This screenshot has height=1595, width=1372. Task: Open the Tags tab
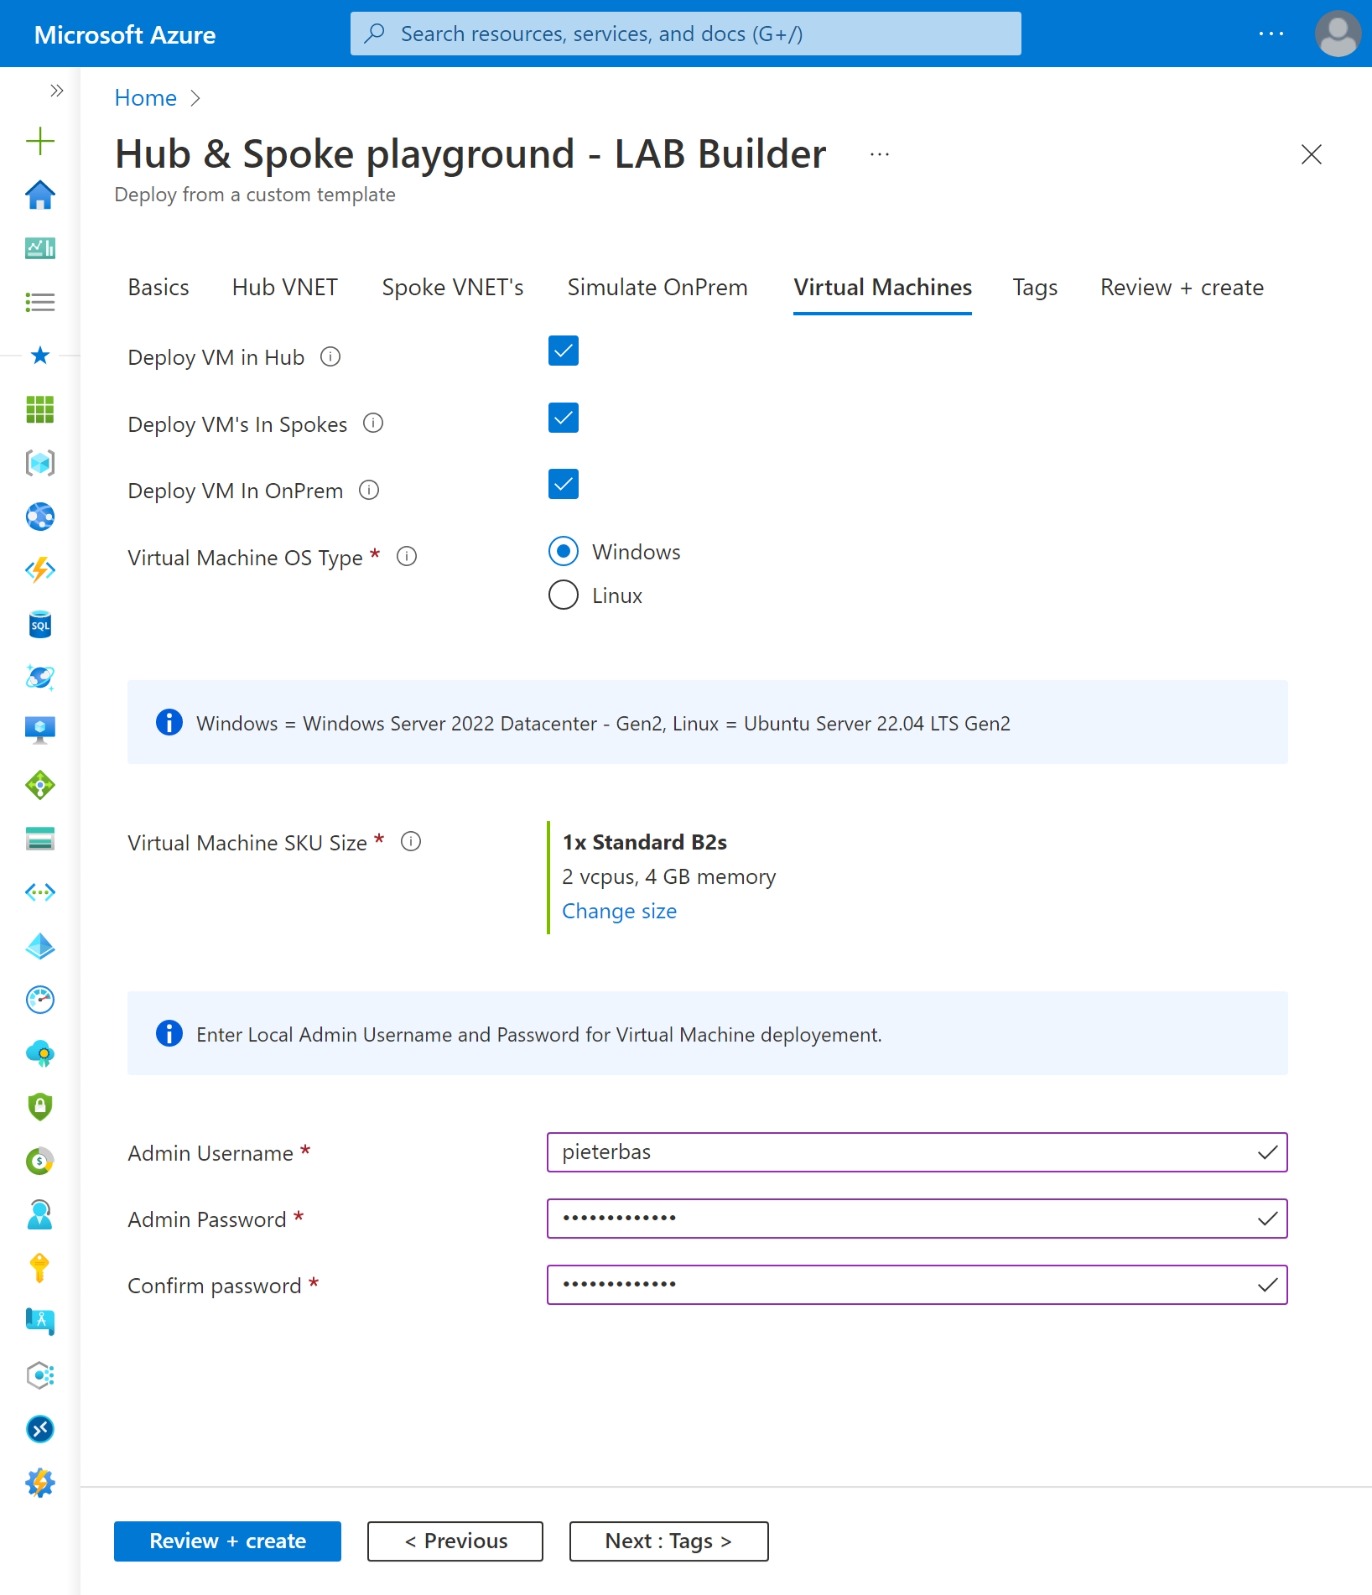pyautogui.click(x=1035, y=288)
